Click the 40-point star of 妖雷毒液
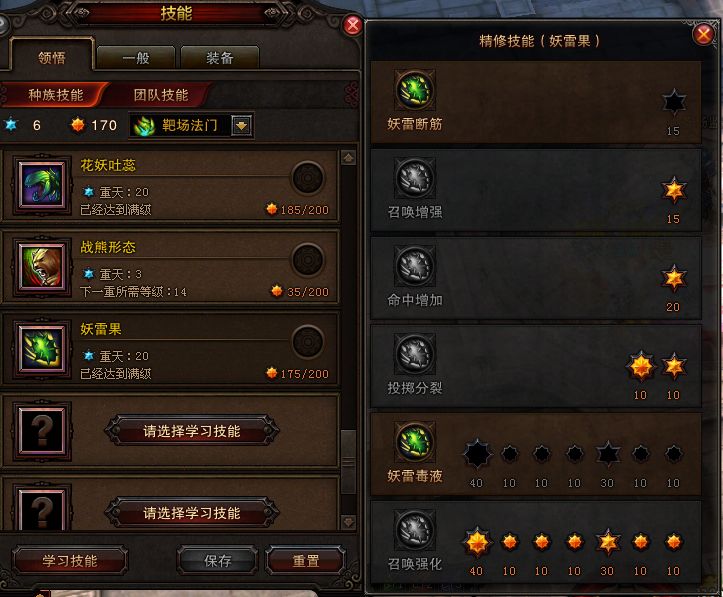This screenshot has width=723, height=597. [x=477, y=454]
